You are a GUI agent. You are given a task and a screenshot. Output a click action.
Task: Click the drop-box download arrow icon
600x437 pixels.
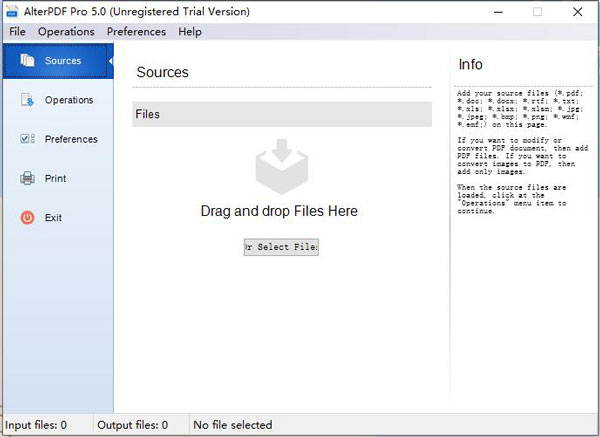coord(281,166)
